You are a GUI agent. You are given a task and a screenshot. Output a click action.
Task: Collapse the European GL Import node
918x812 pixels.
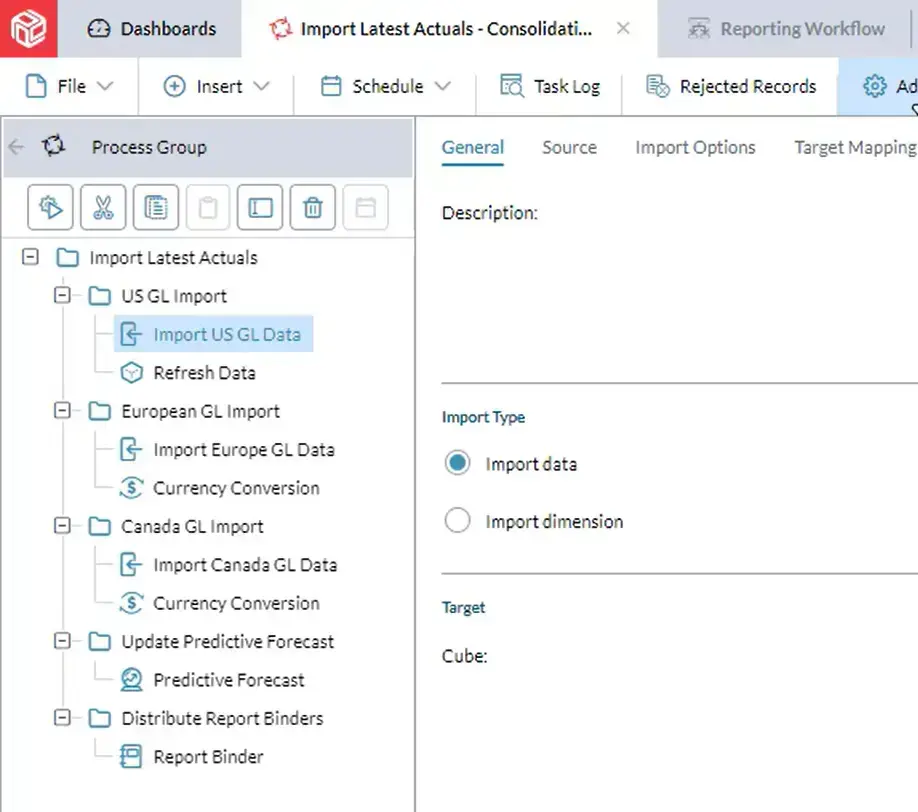[x=63, y=411]
